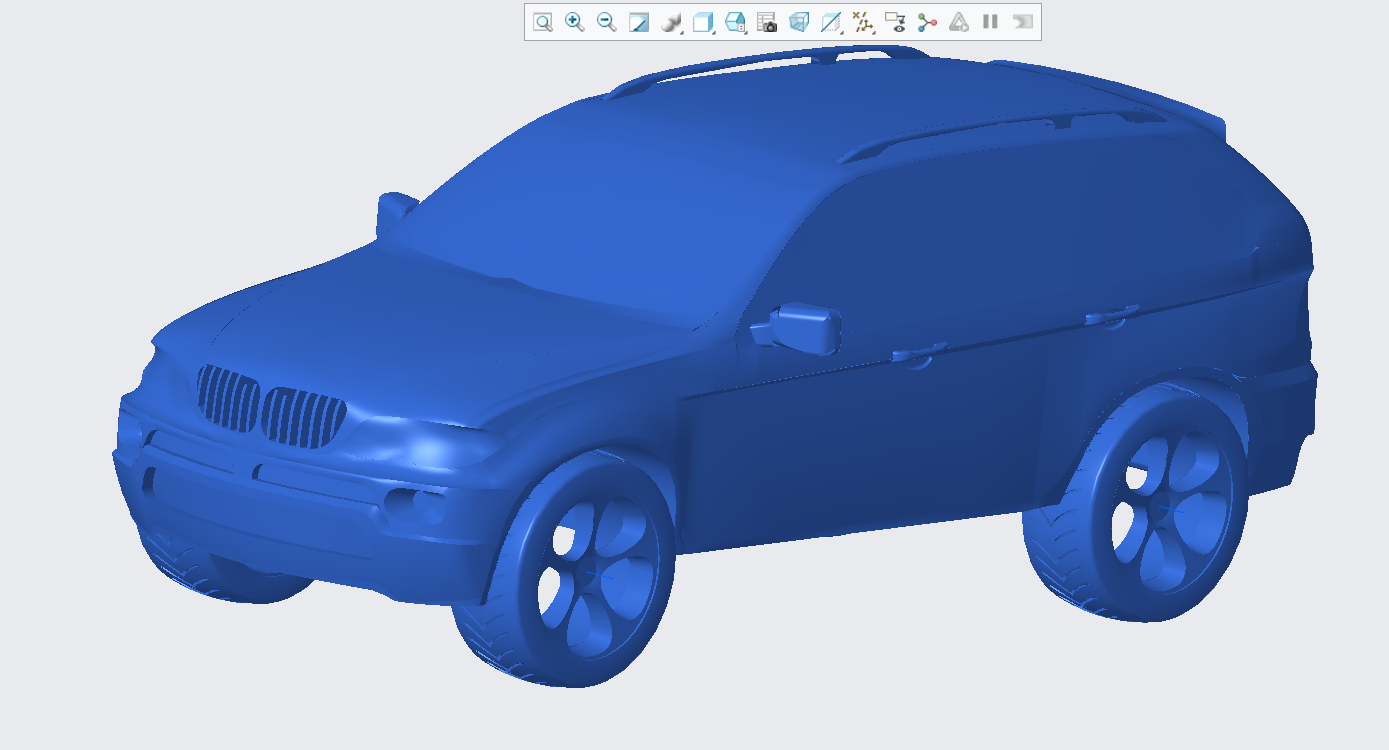
Task: Open the rendering options sphere dropdown
Action: point(672,22)
